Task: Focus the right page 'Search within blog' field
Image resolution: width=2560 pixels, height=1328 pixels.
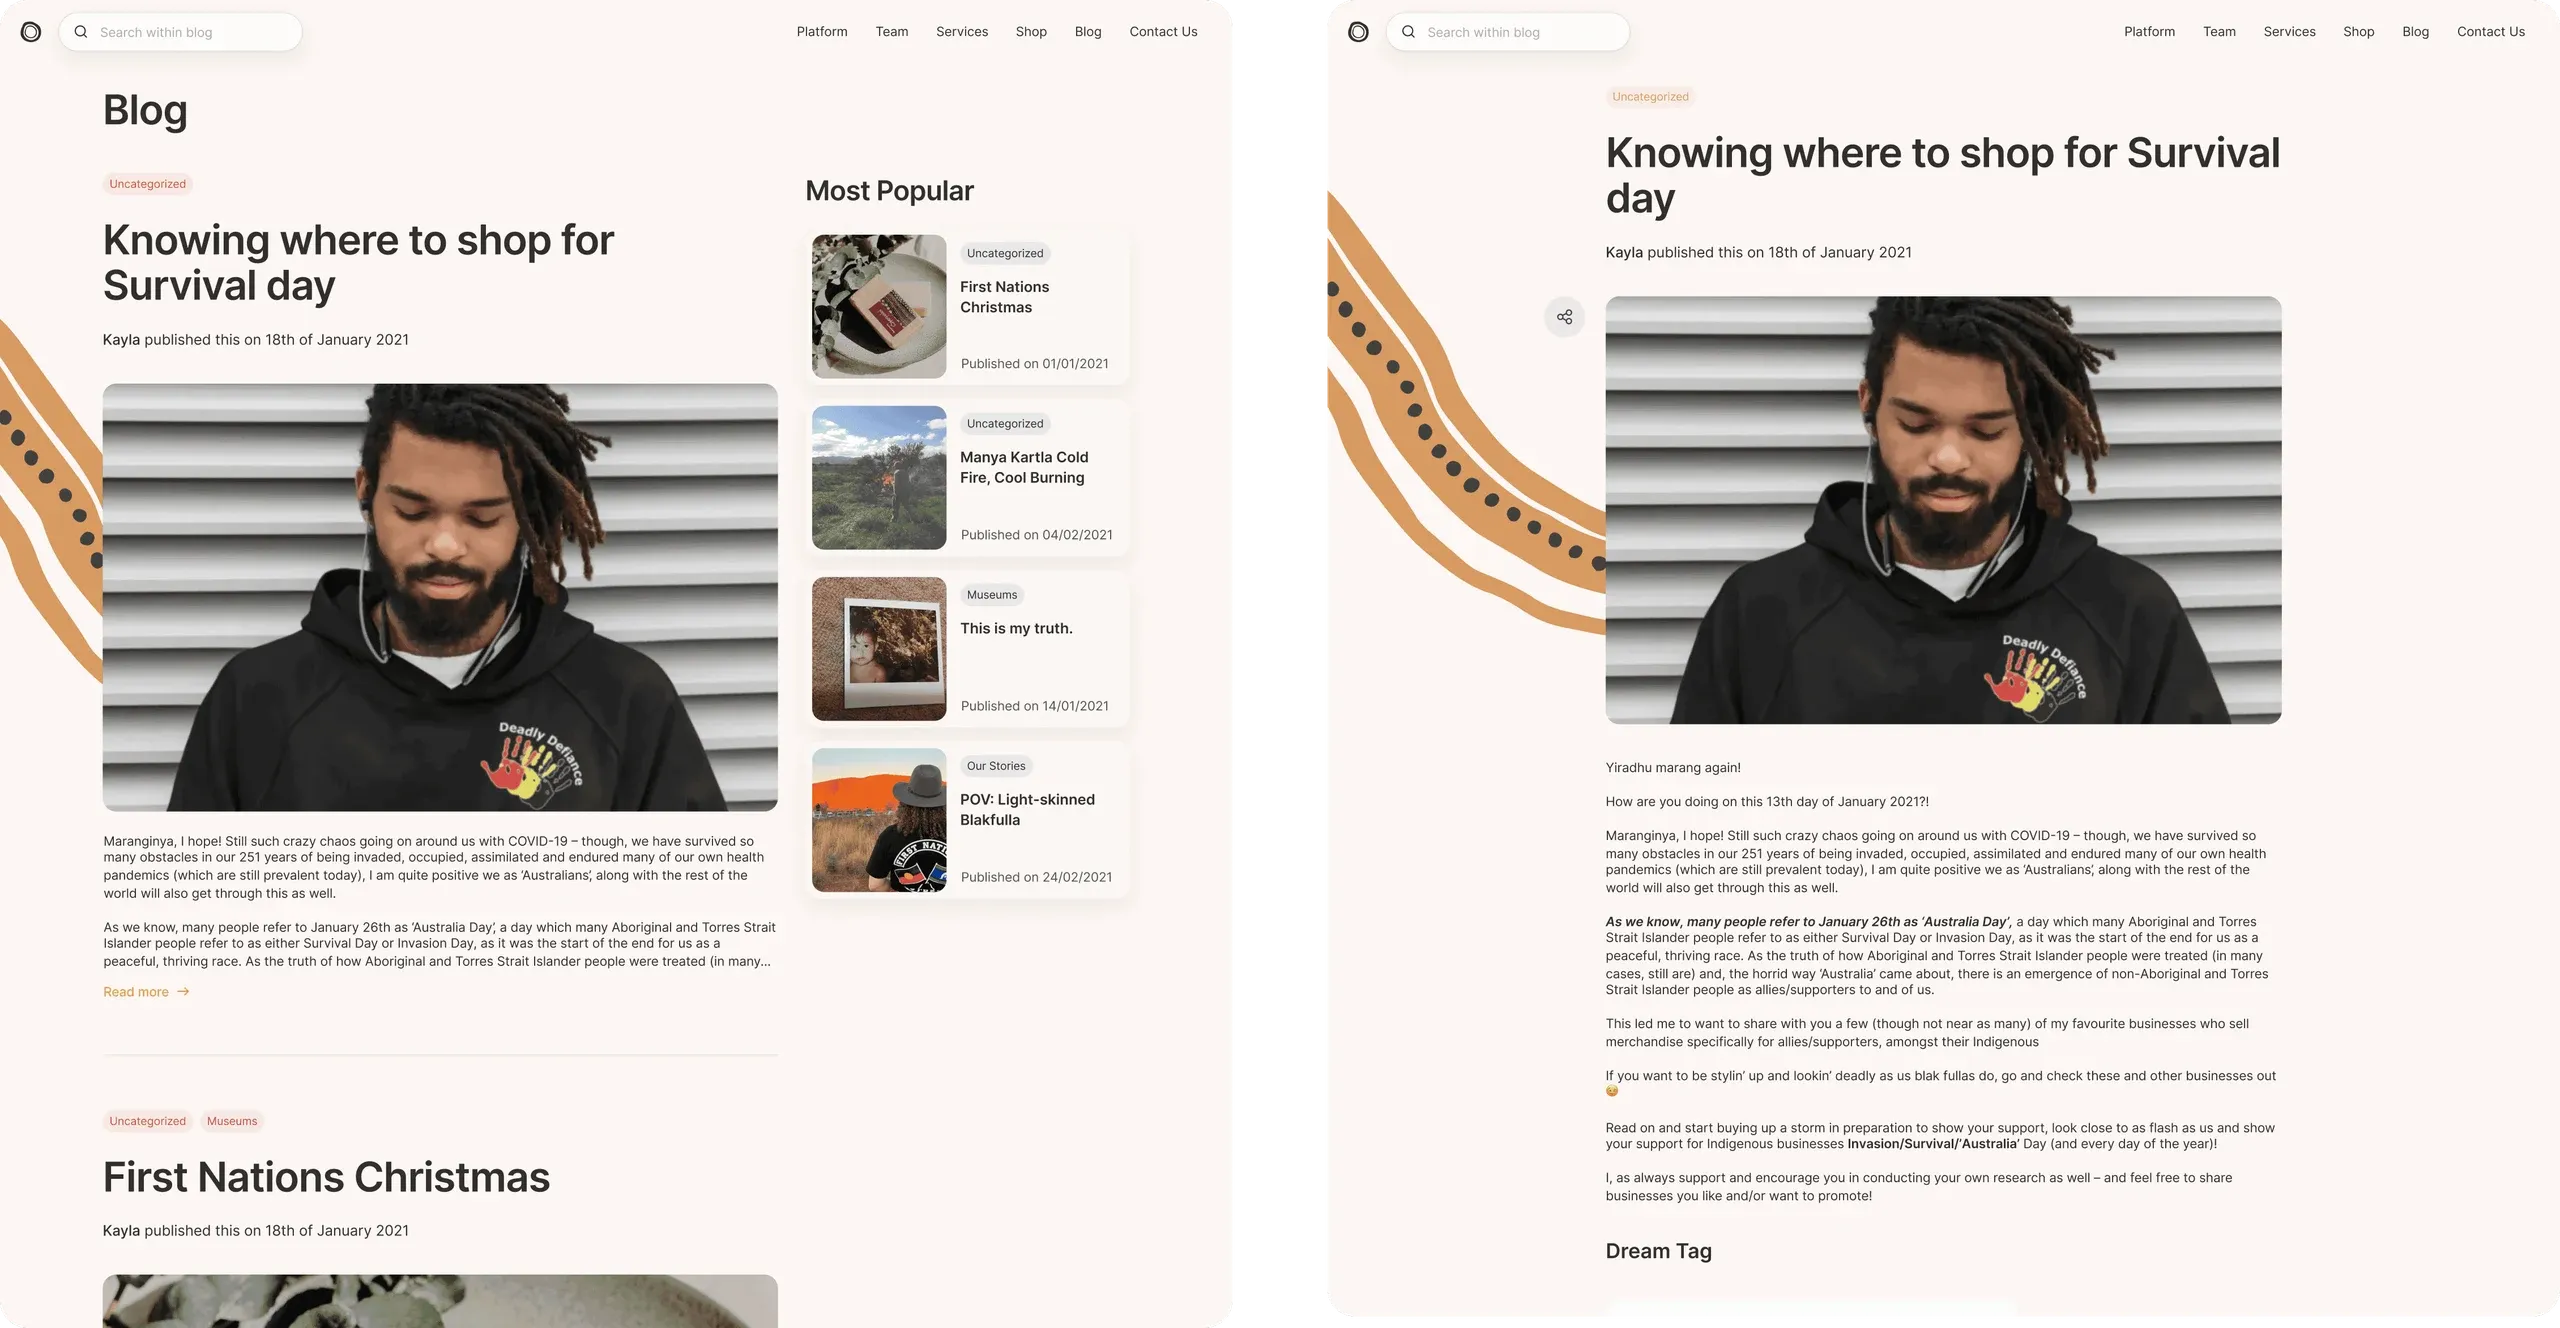Action: 1508,32
